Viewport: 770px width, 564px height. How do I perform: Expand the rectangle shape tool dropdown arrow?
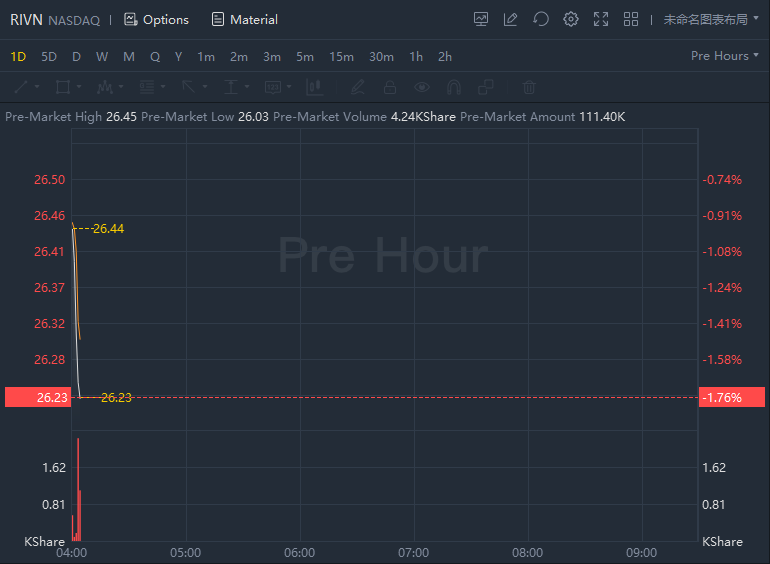pos(79,87)
